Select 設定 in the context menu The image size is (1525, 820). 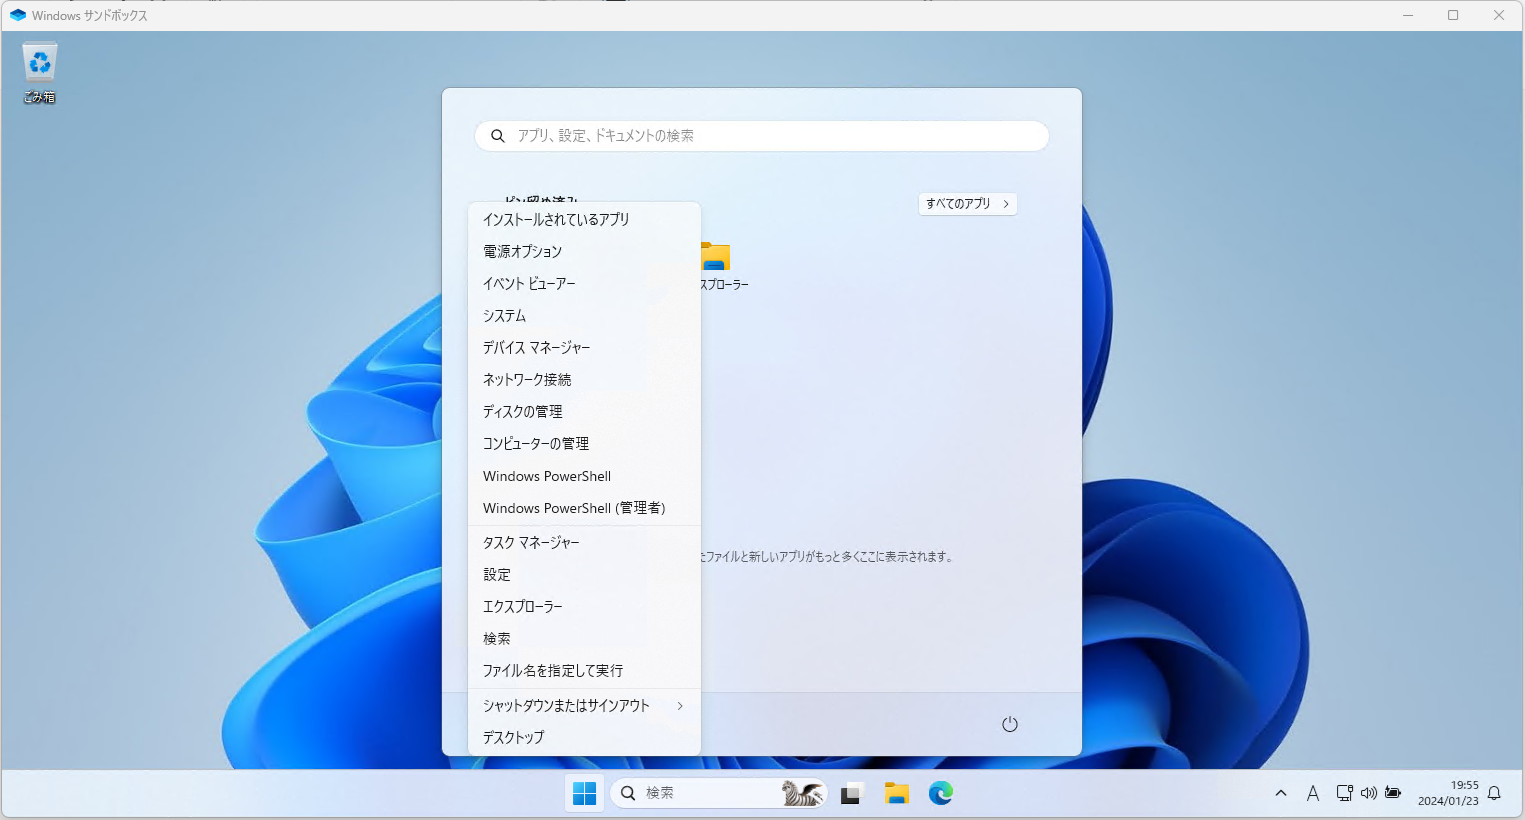click(x=584, y=574)
